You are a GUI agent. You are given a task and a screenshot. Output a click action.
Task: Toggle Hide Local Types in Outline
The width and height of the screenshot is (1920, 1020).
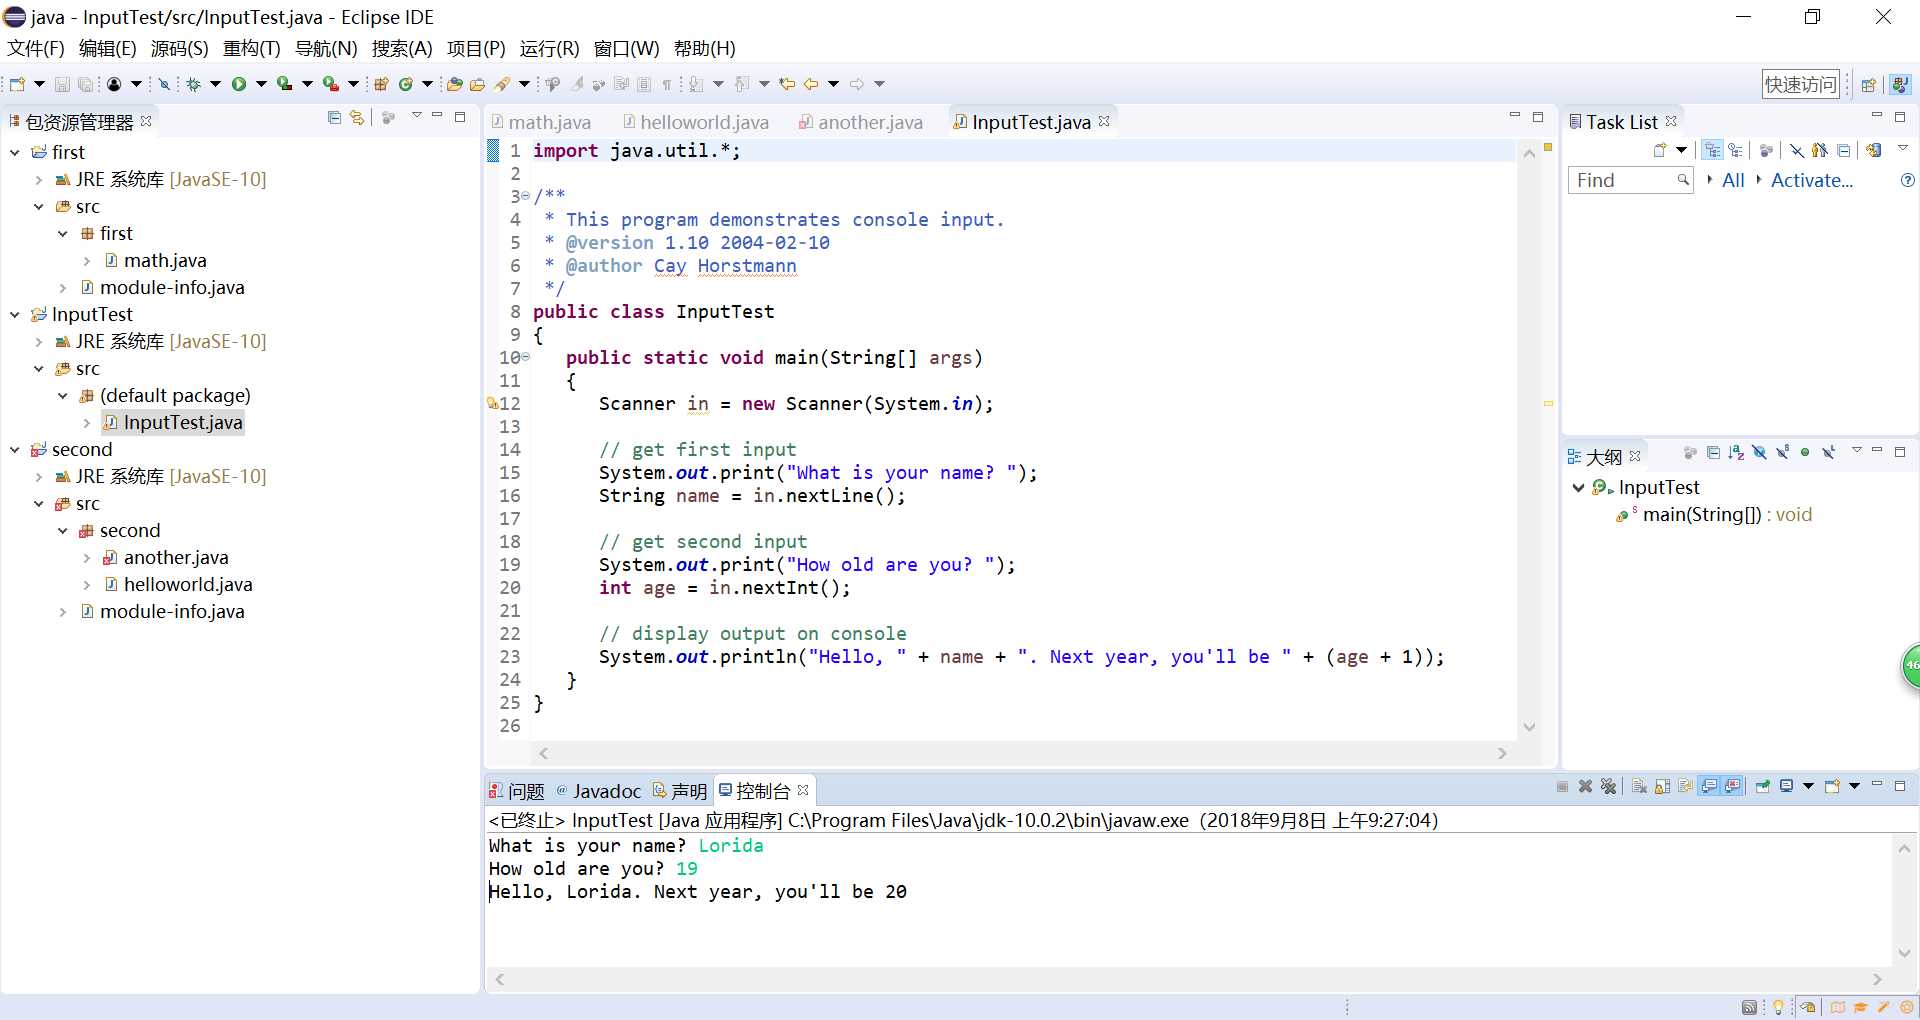point(1828,453)
